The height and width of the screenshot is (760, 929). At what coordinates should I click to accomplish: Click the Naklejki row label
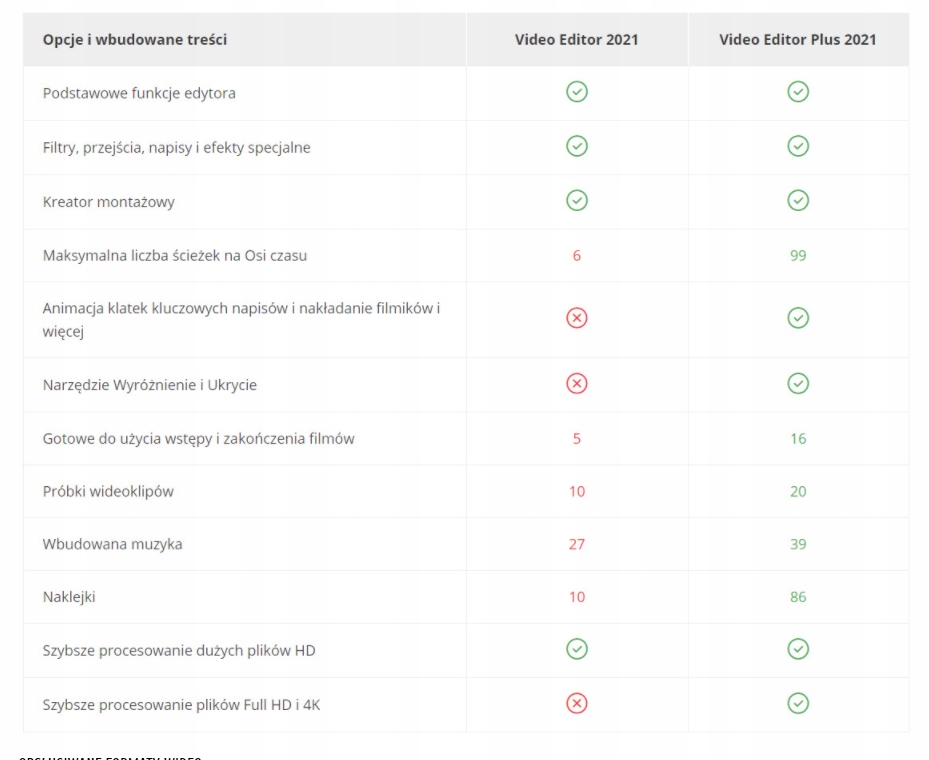[x=69, y=597]
